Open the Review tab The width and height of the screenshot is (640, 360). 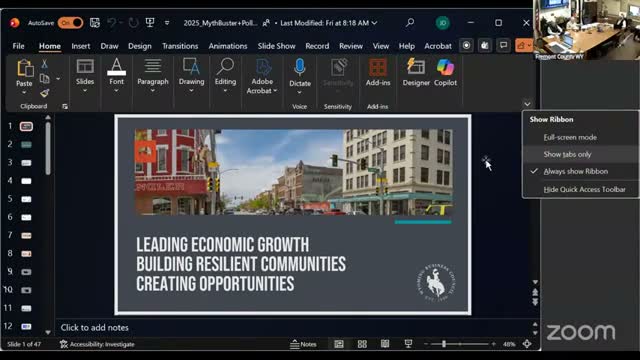[351, 46]
